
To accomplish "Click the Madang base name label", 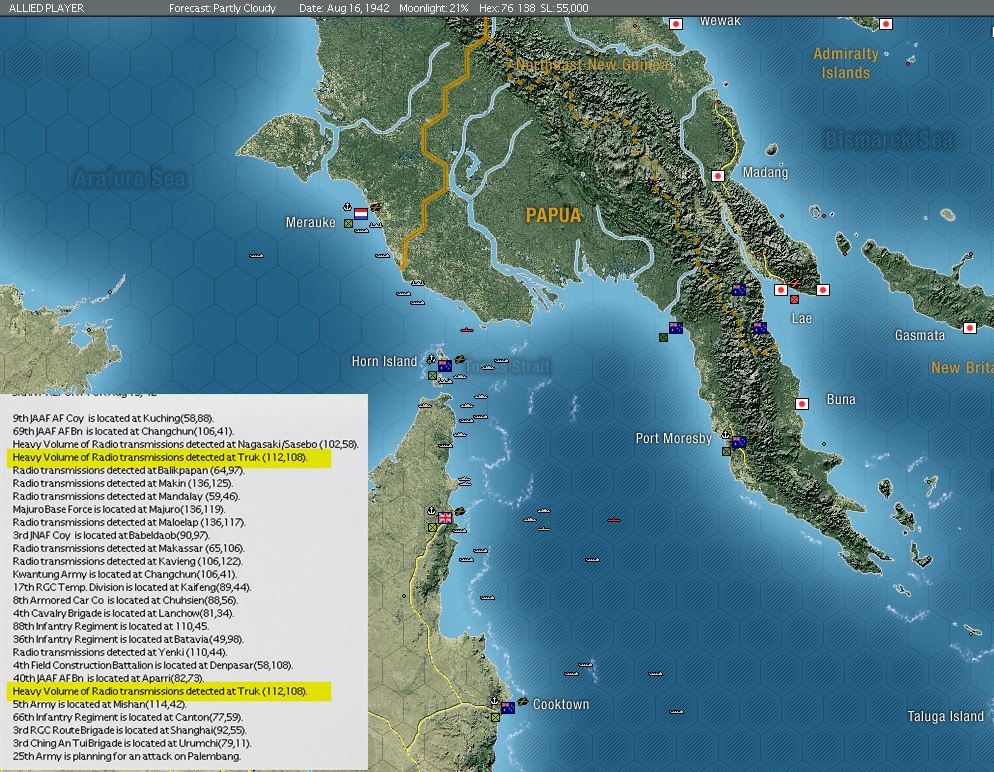I will tap(765, 172).
